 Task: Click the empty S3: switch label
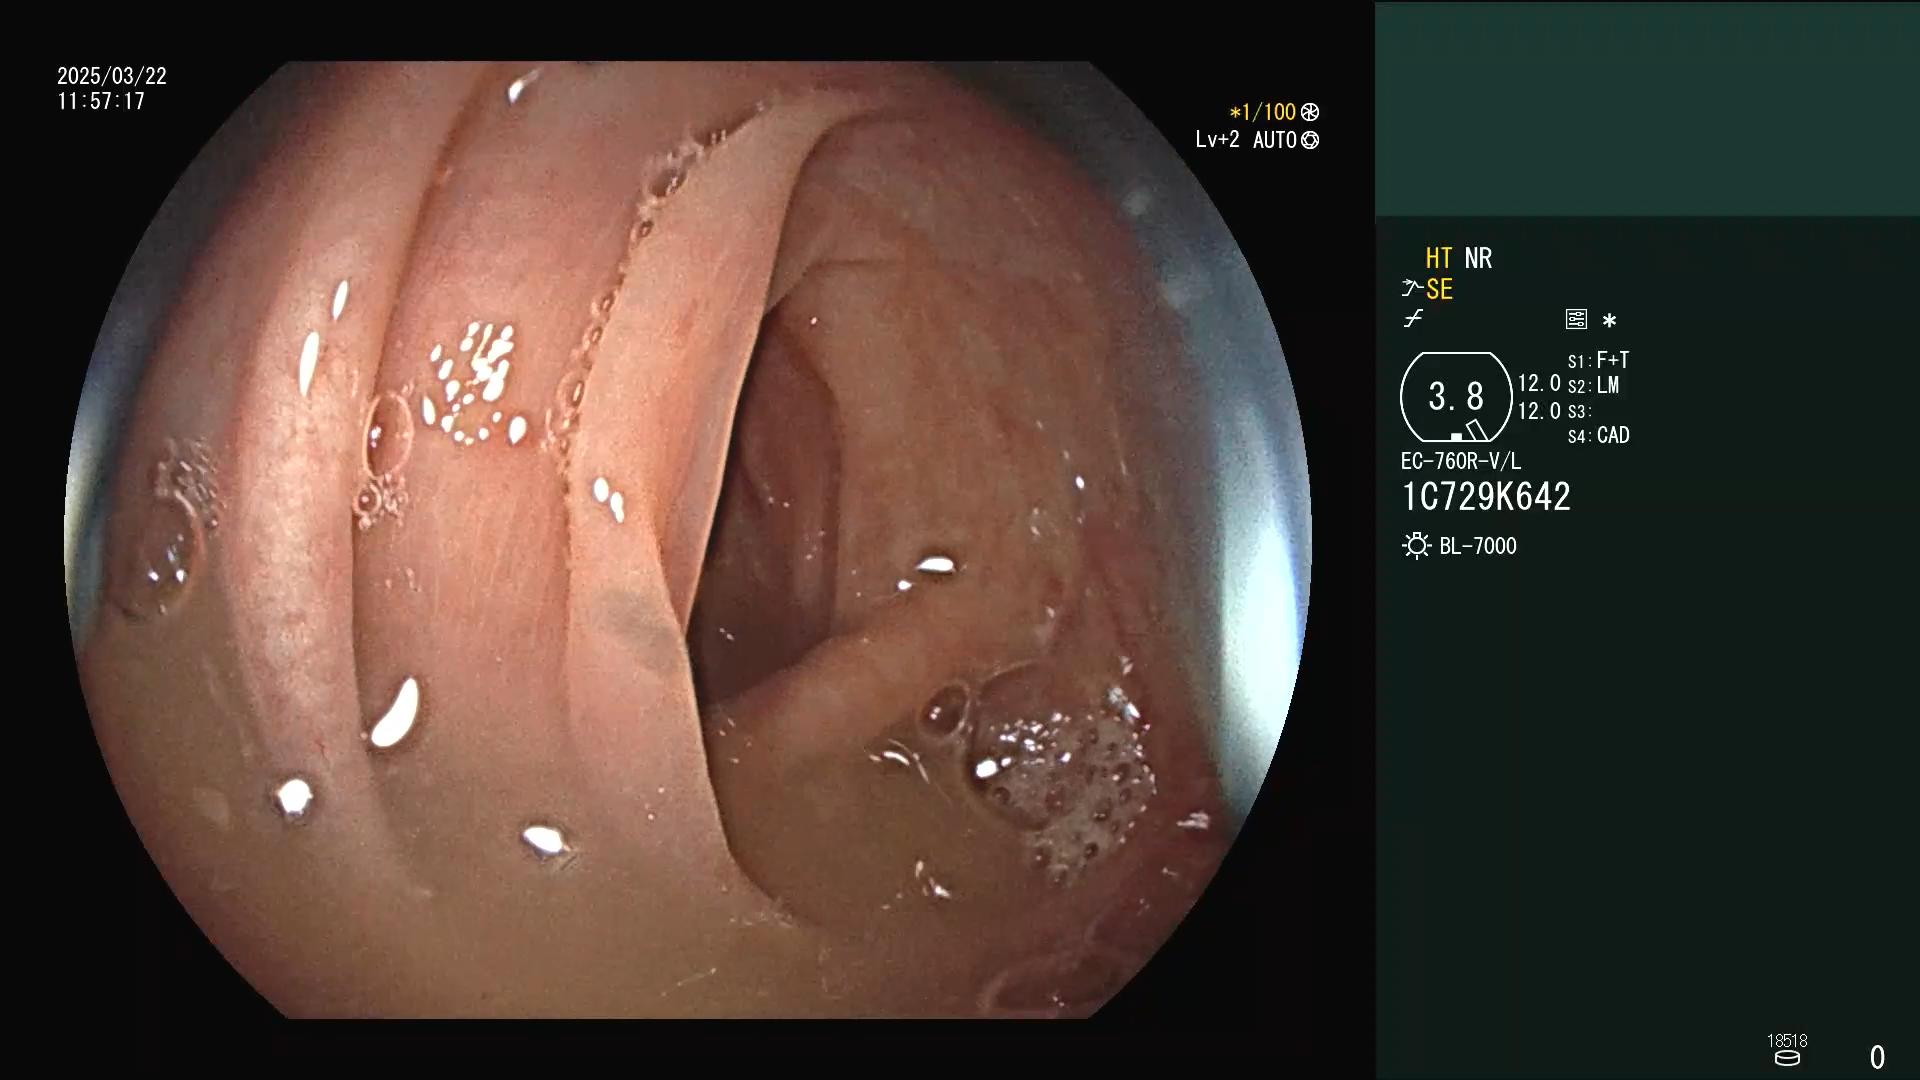click(1578, 412)
